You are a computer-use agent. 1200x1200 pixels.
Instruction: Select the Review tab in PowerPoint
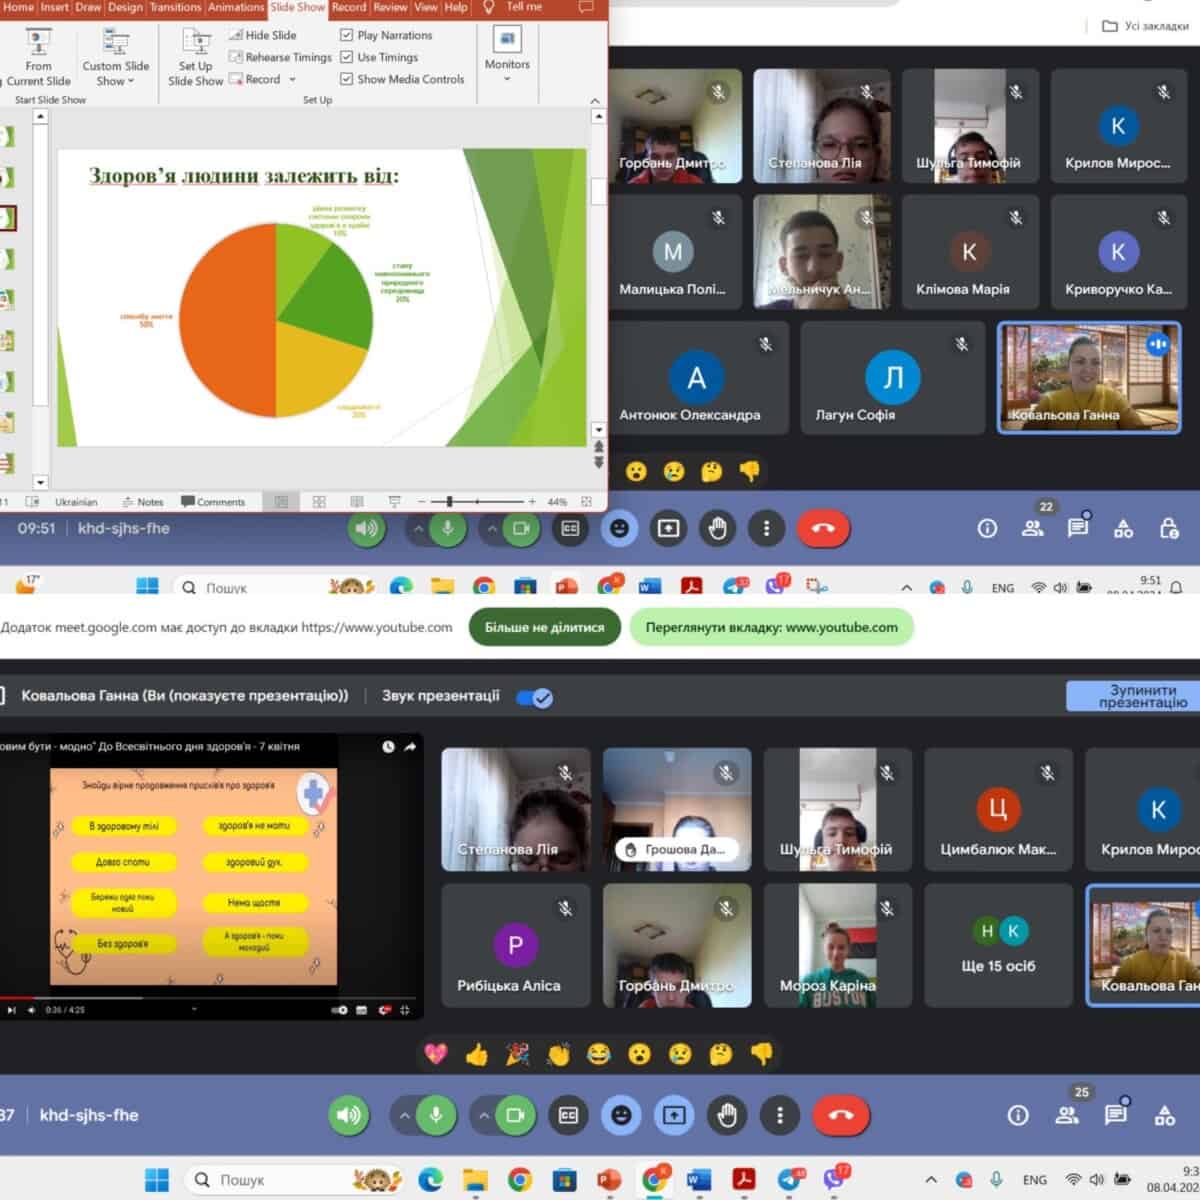(x=390, y=7)
